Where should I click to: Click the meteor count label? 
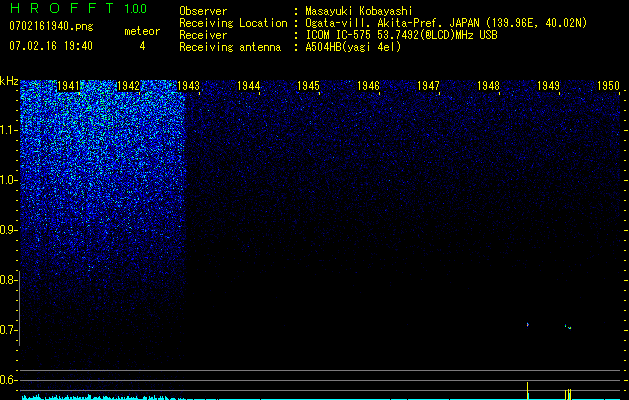pos(142,31)
